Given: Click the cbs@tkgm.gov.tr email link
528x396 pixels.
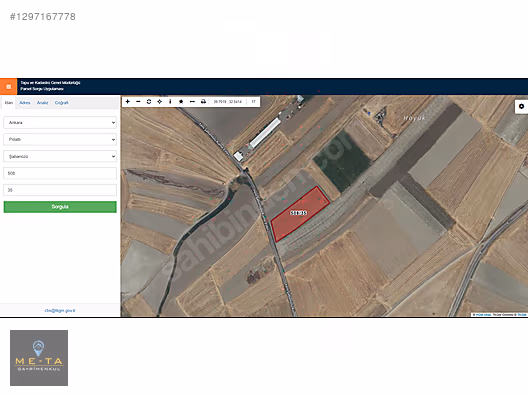Looking at the screenshot, I should (x=60, y=310).
